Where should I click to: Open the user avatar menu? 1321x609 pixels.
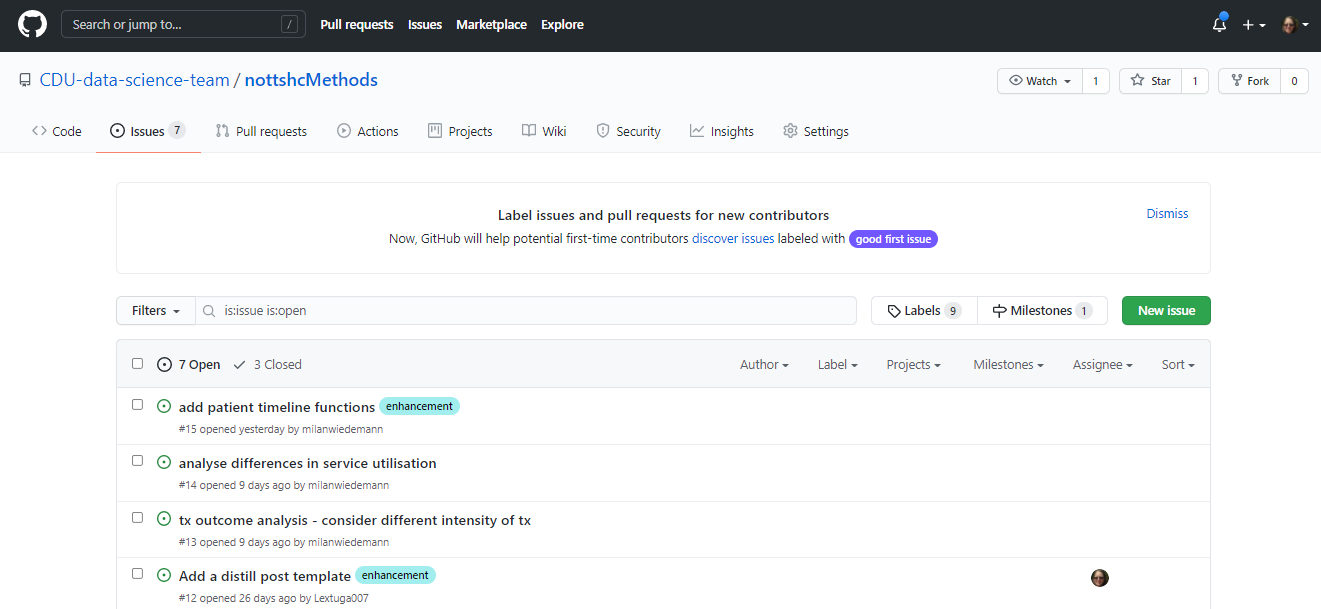point(1295,24)
